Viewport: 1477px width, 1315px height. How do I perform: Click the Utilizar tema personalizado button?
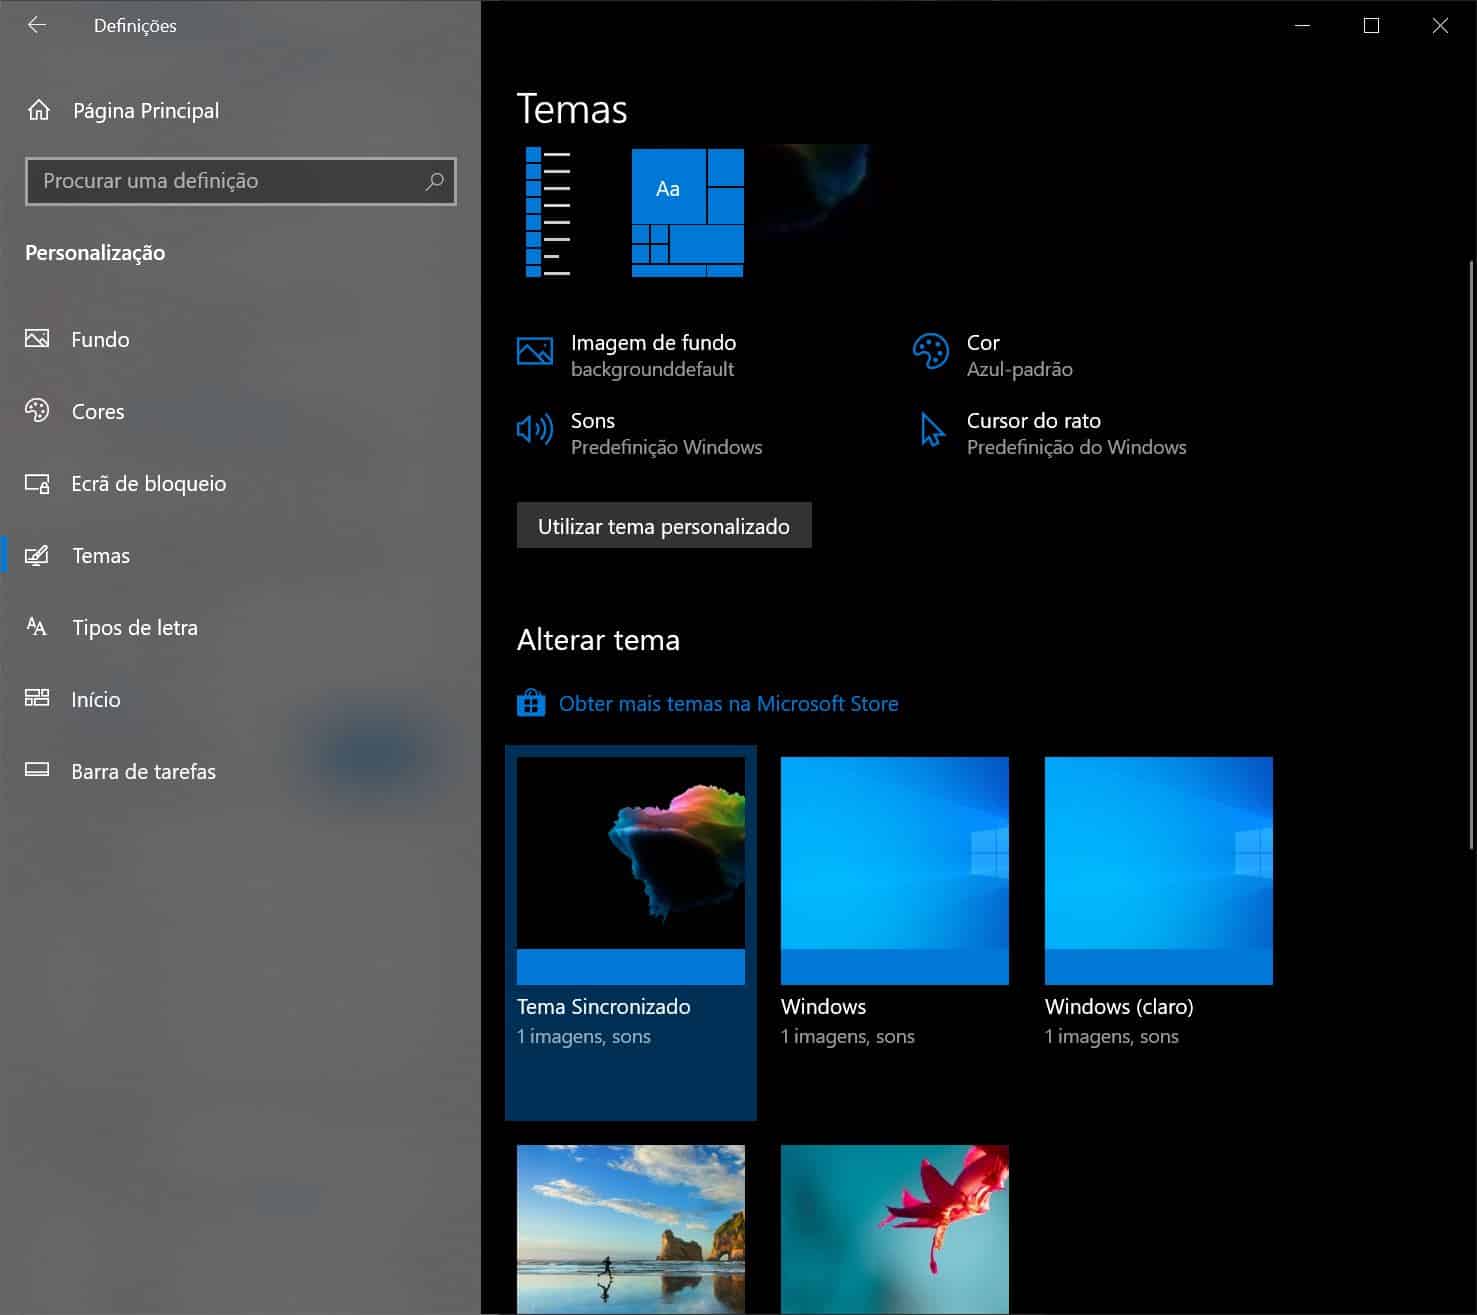pyautogui.click(x=664, y=526)
